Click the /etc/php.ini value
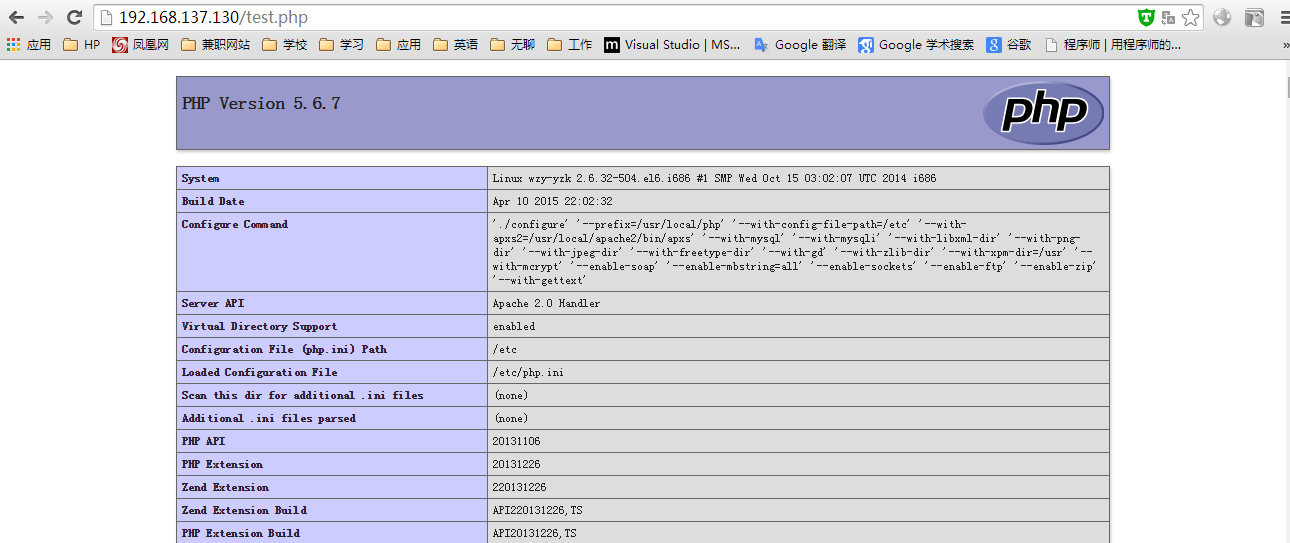This screenshot has width=1290, height=543. [528, 372]
